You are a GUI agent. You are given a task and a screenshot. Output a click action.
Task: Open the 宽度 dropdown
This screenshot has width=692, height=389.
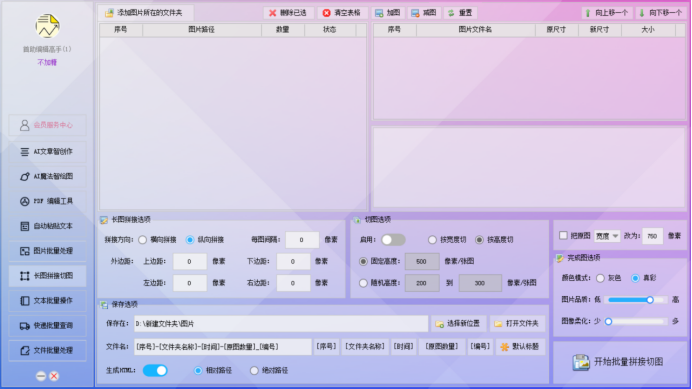[607, 236]
